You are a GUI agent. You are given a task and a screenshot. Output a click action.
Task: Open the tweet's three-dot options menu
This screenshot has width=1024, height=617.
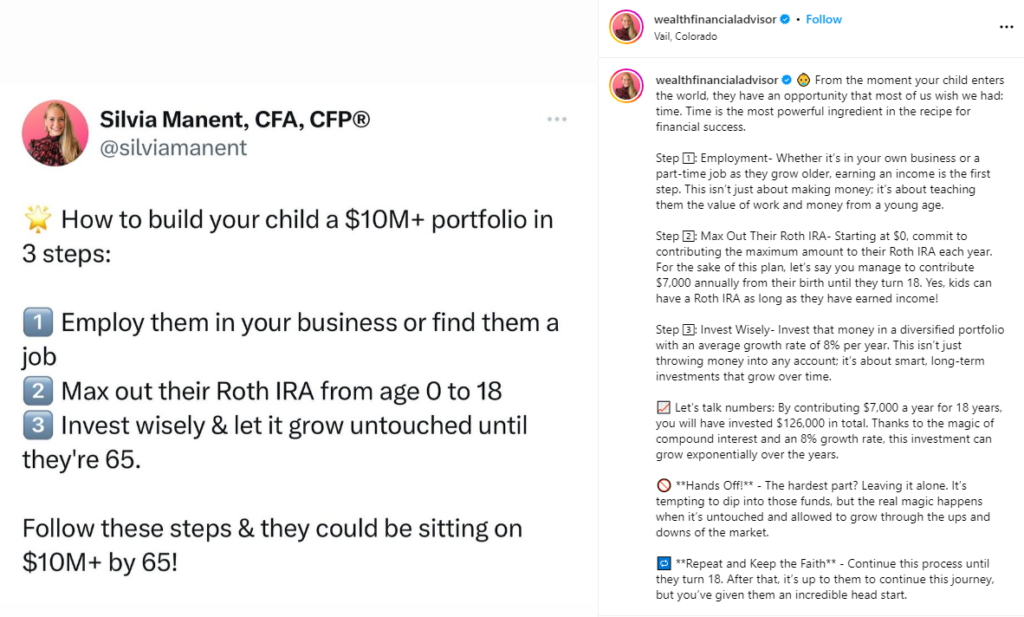[556, 118]
